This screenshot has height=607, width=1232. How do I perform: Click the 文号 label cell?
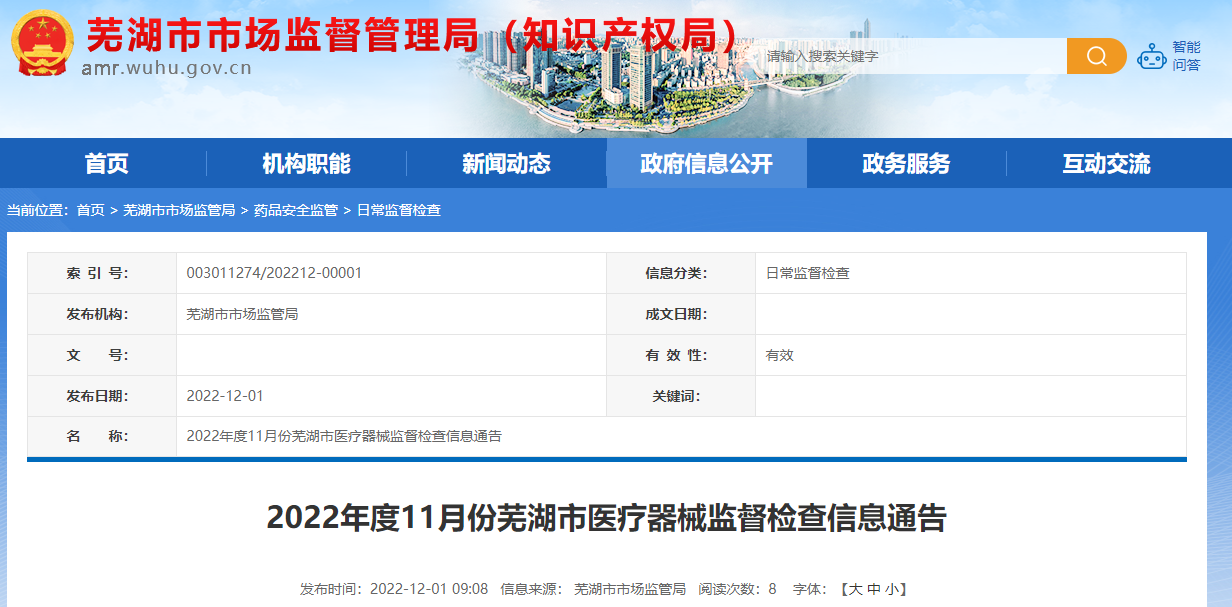point(102,355)
